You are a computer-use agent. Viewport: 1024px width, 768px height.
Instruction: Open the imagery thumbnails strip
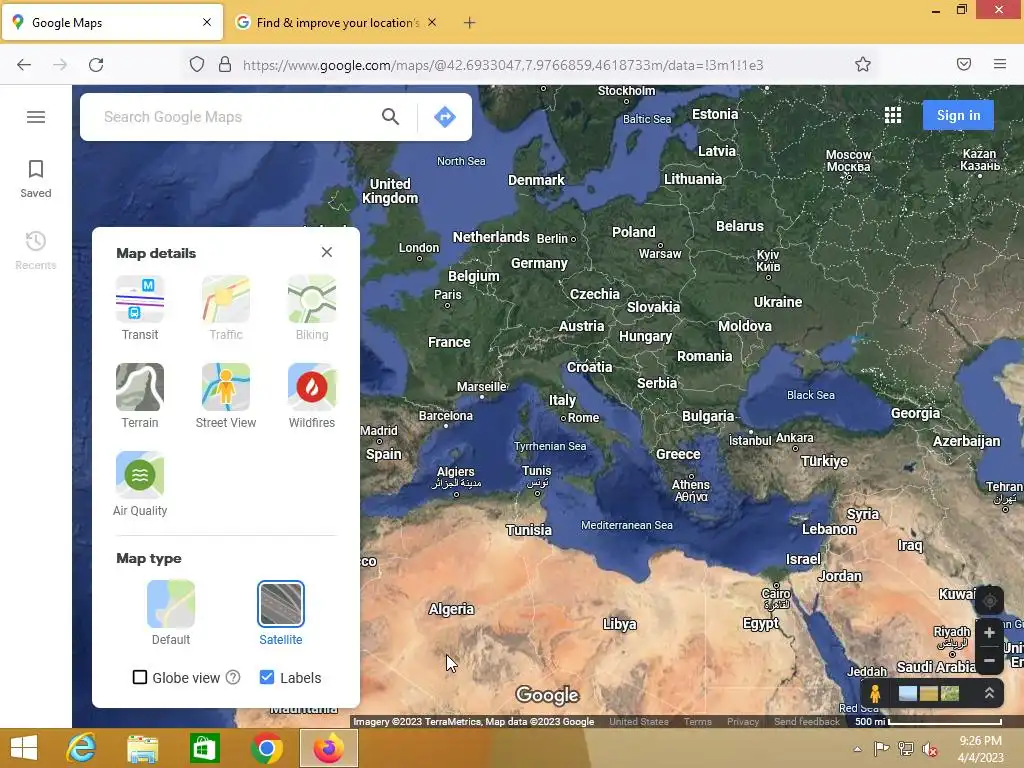(x=929, y=694)
